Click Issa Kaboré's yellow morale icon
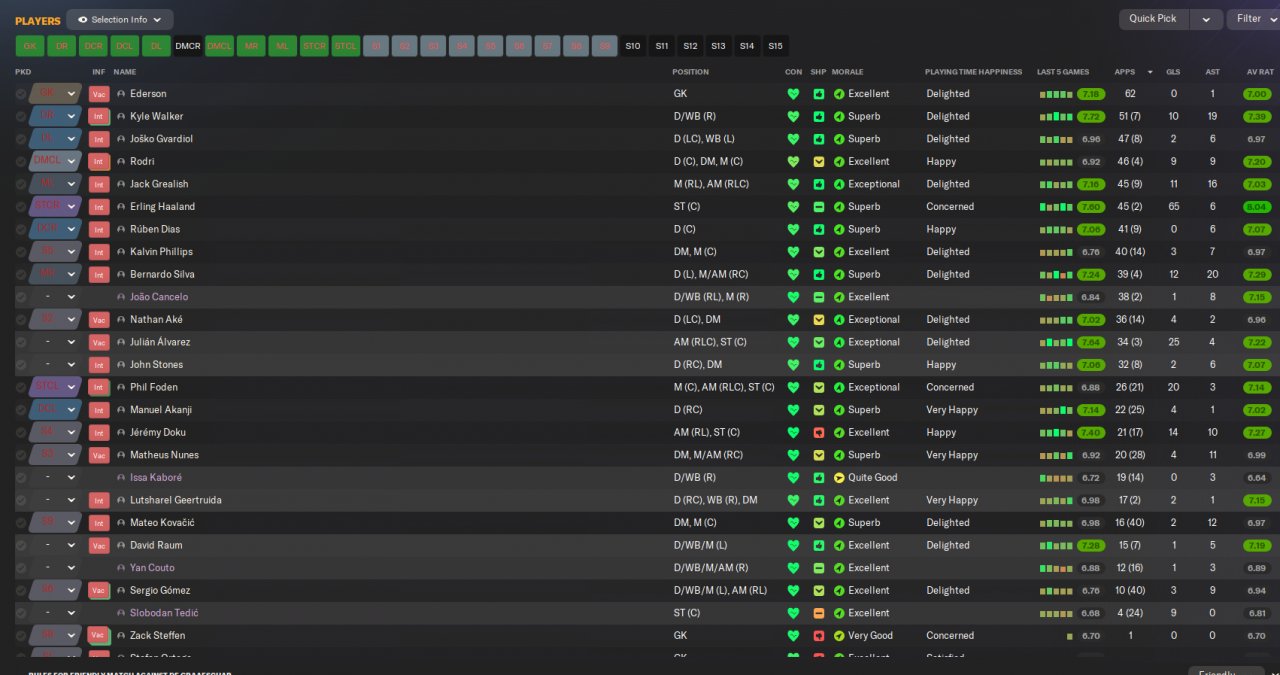Image resolution: width=1280 pixels, height=675 pixels. pyautogui.click(x=839, y=478)
